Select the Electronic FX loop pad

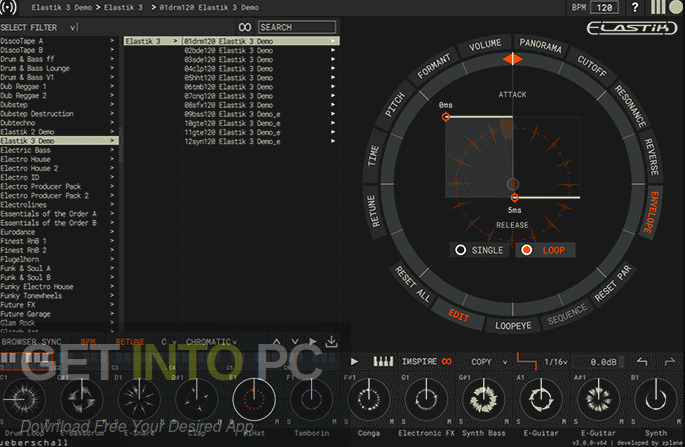426,398
